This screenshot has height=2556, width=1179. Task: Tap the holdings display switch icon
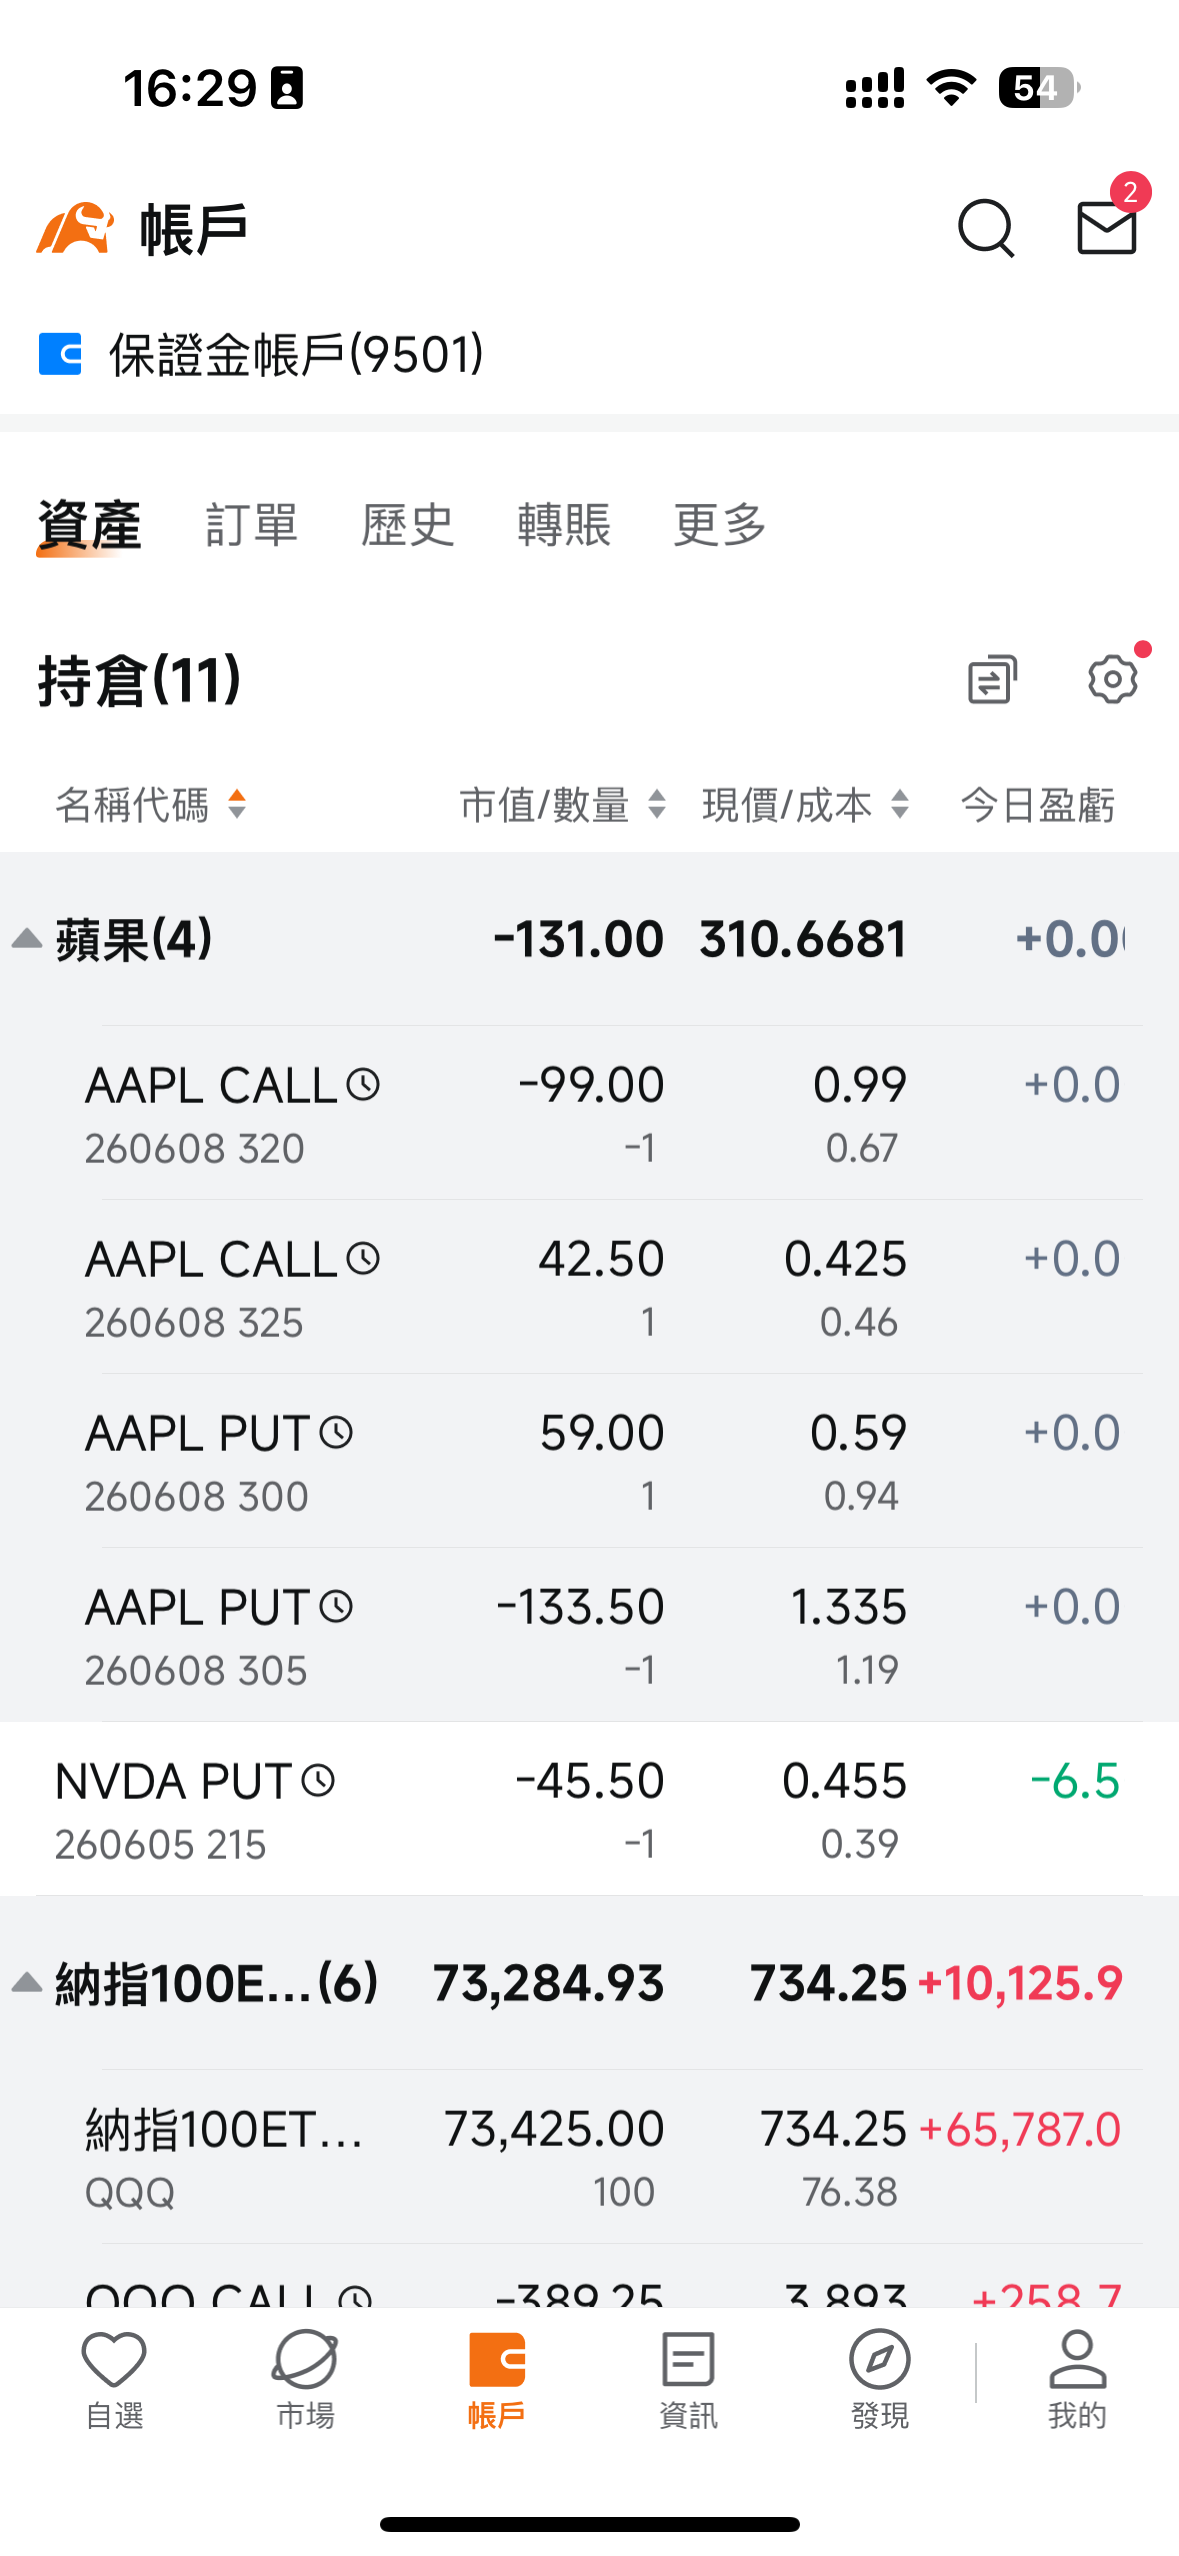[x=992, y=680]
